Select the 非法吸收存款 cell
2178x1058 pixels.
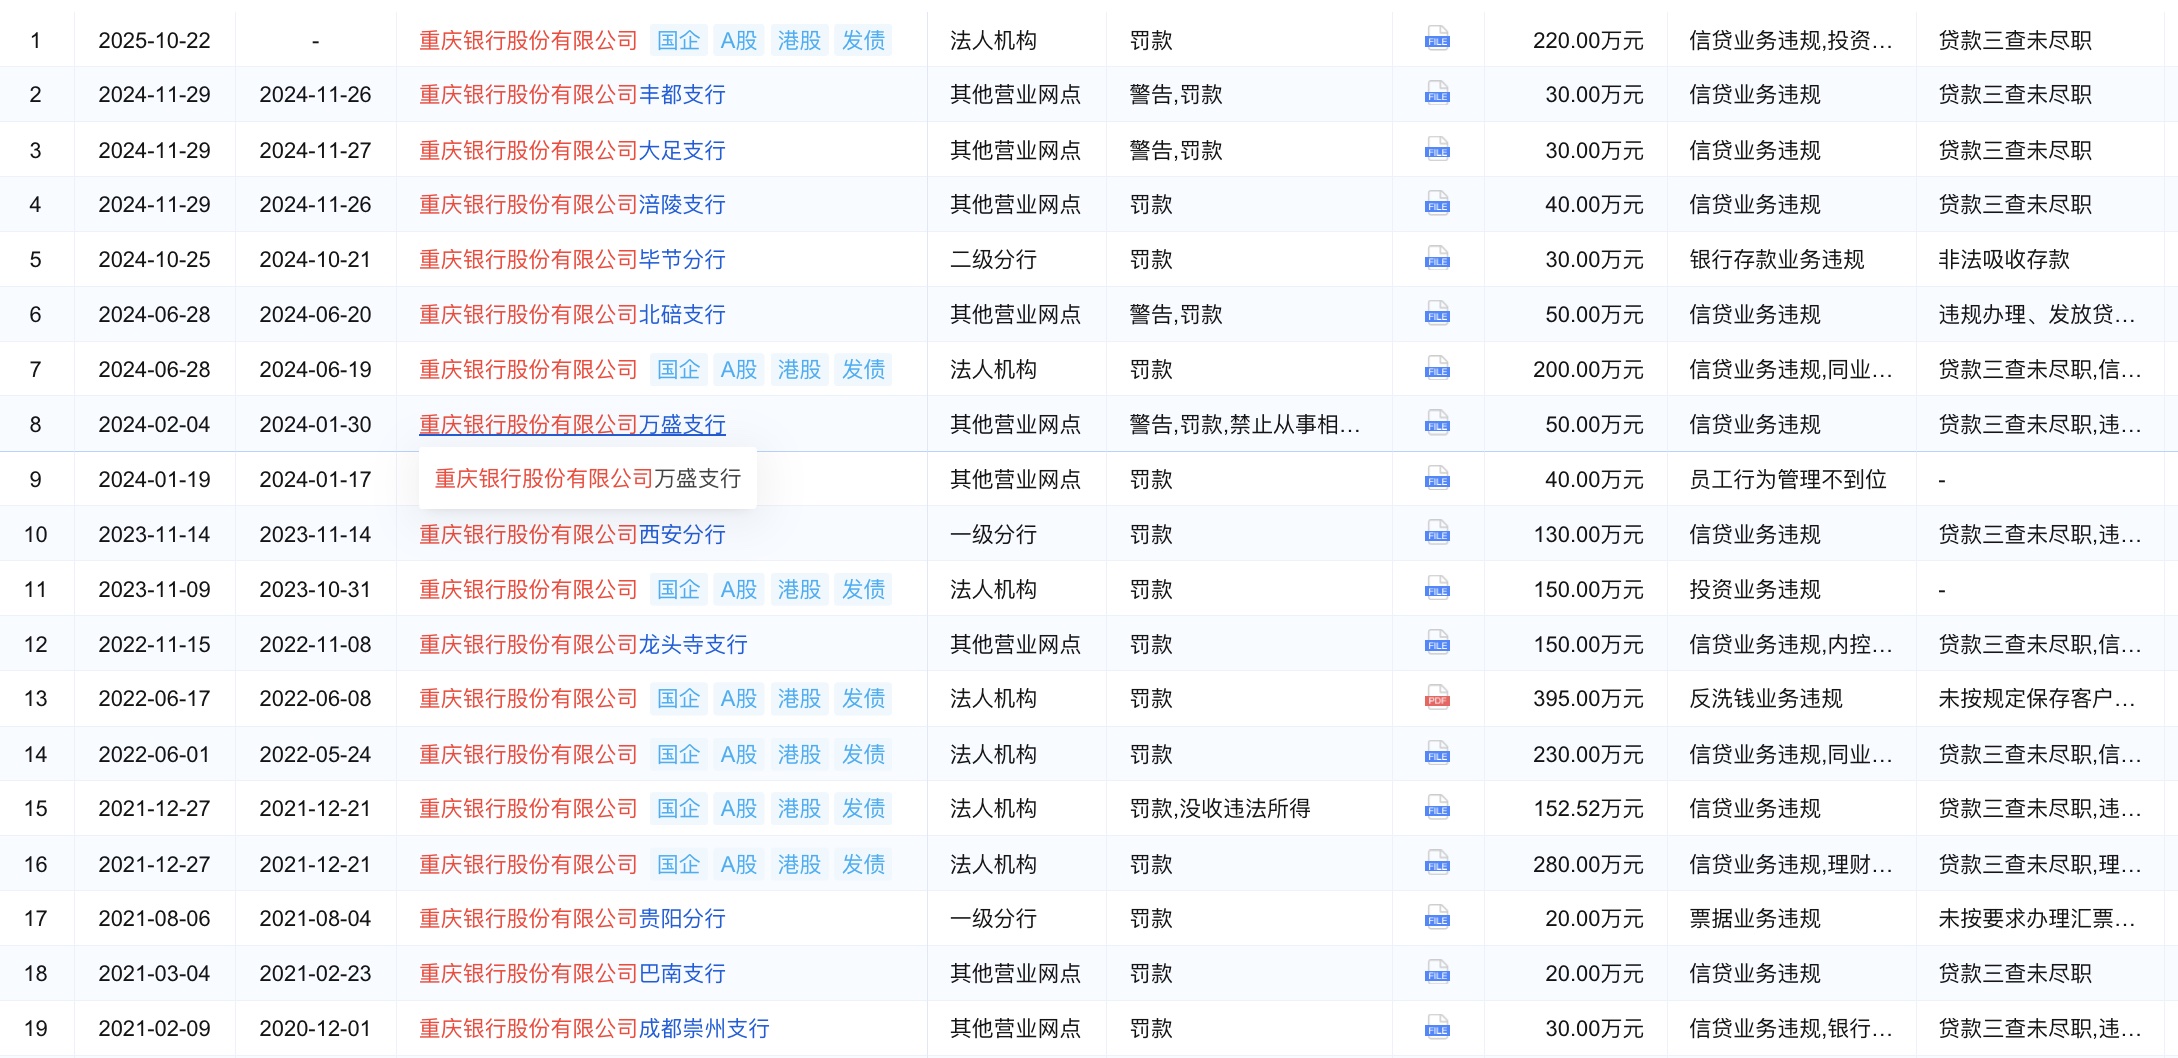pyautogui.click(x=2004, y=260)
